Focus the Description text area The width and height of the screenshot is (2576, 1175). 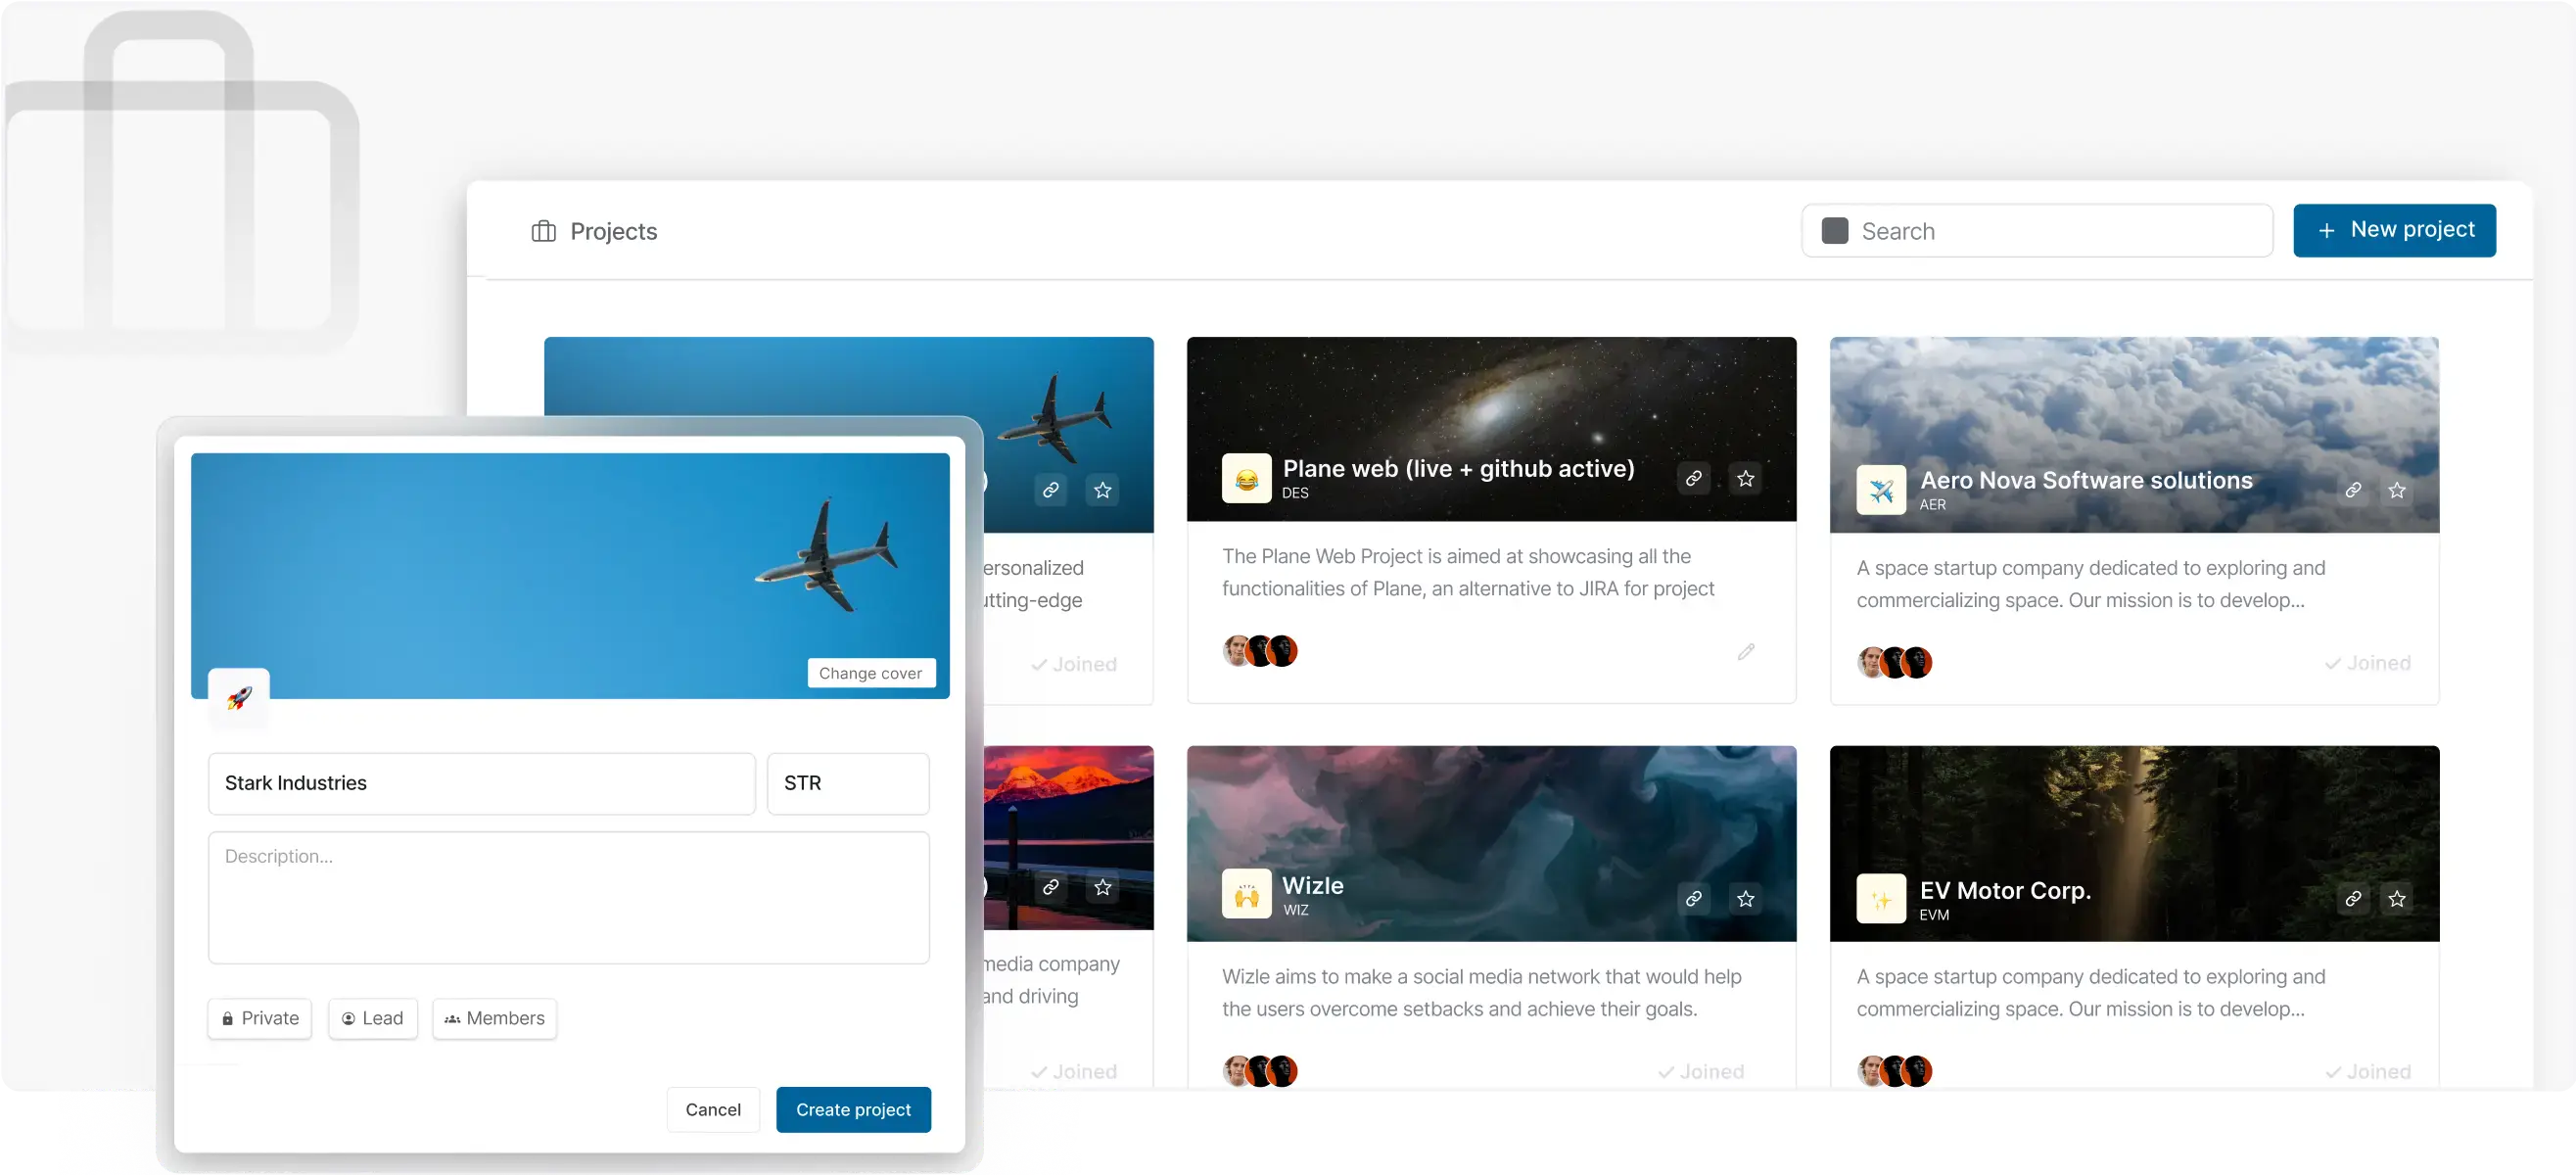point(568,897)
